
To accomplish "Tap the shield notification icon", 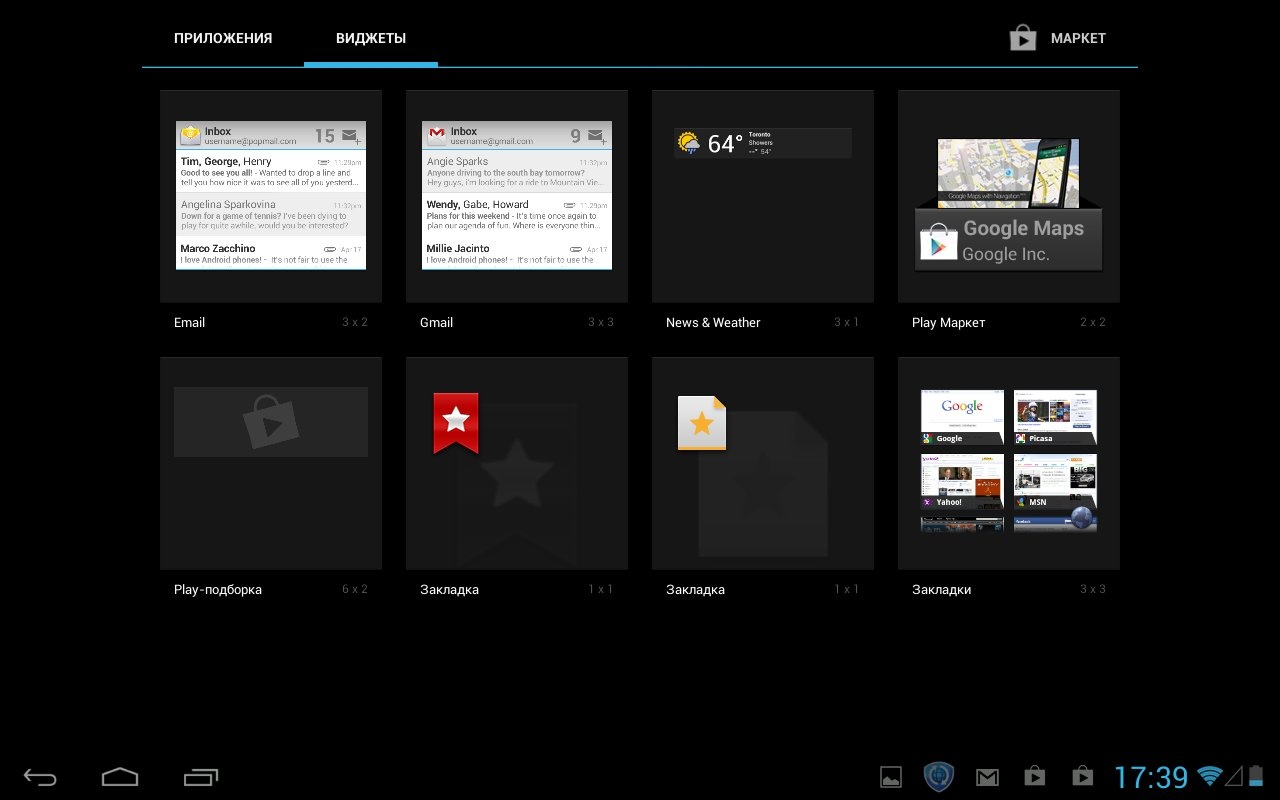I will [938, 777].
